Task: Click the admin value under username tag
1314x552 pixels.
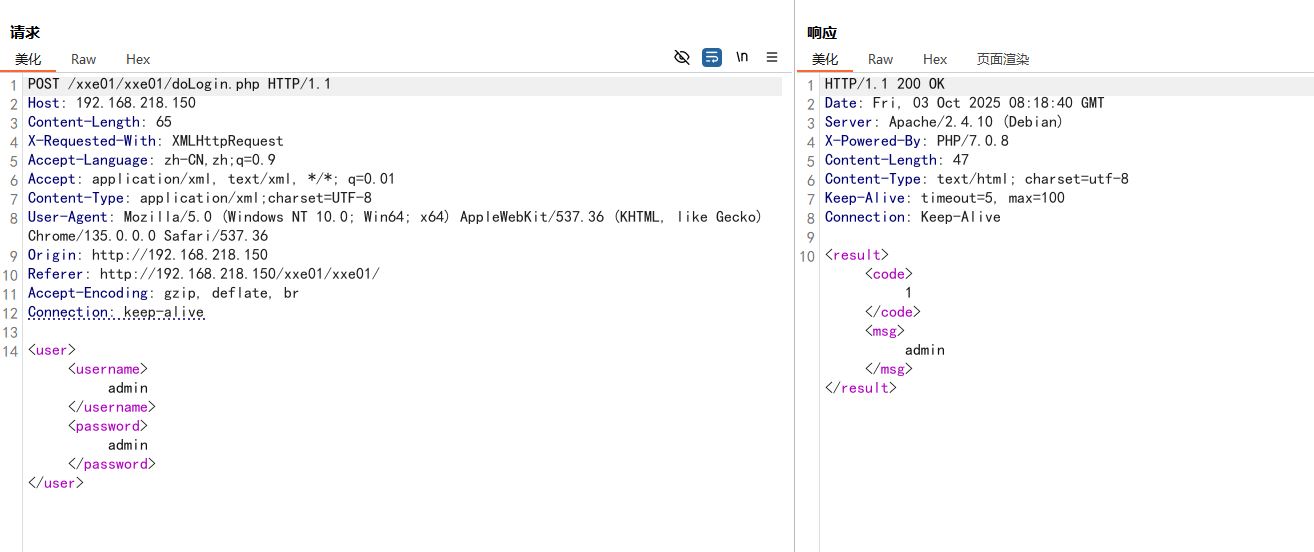Action: pos(128,388)
